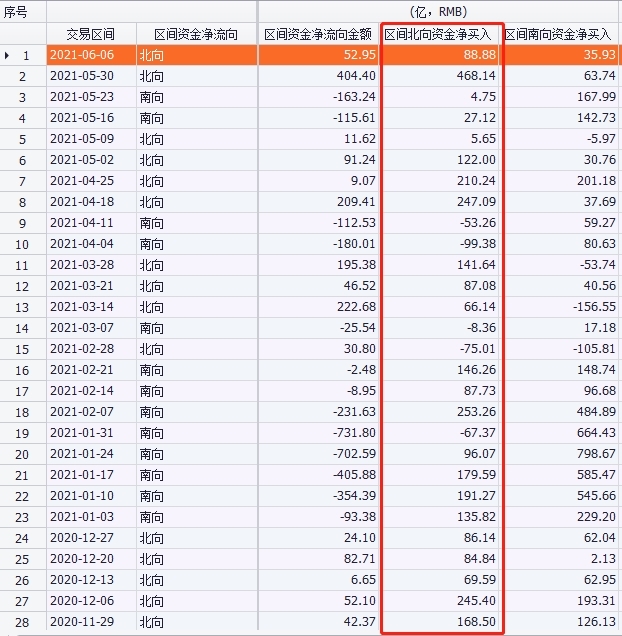Image resolution: width=622 pixels, height=636 pixels.
Task: Click northbound net buy value 245.40
Action: point(439,601)
